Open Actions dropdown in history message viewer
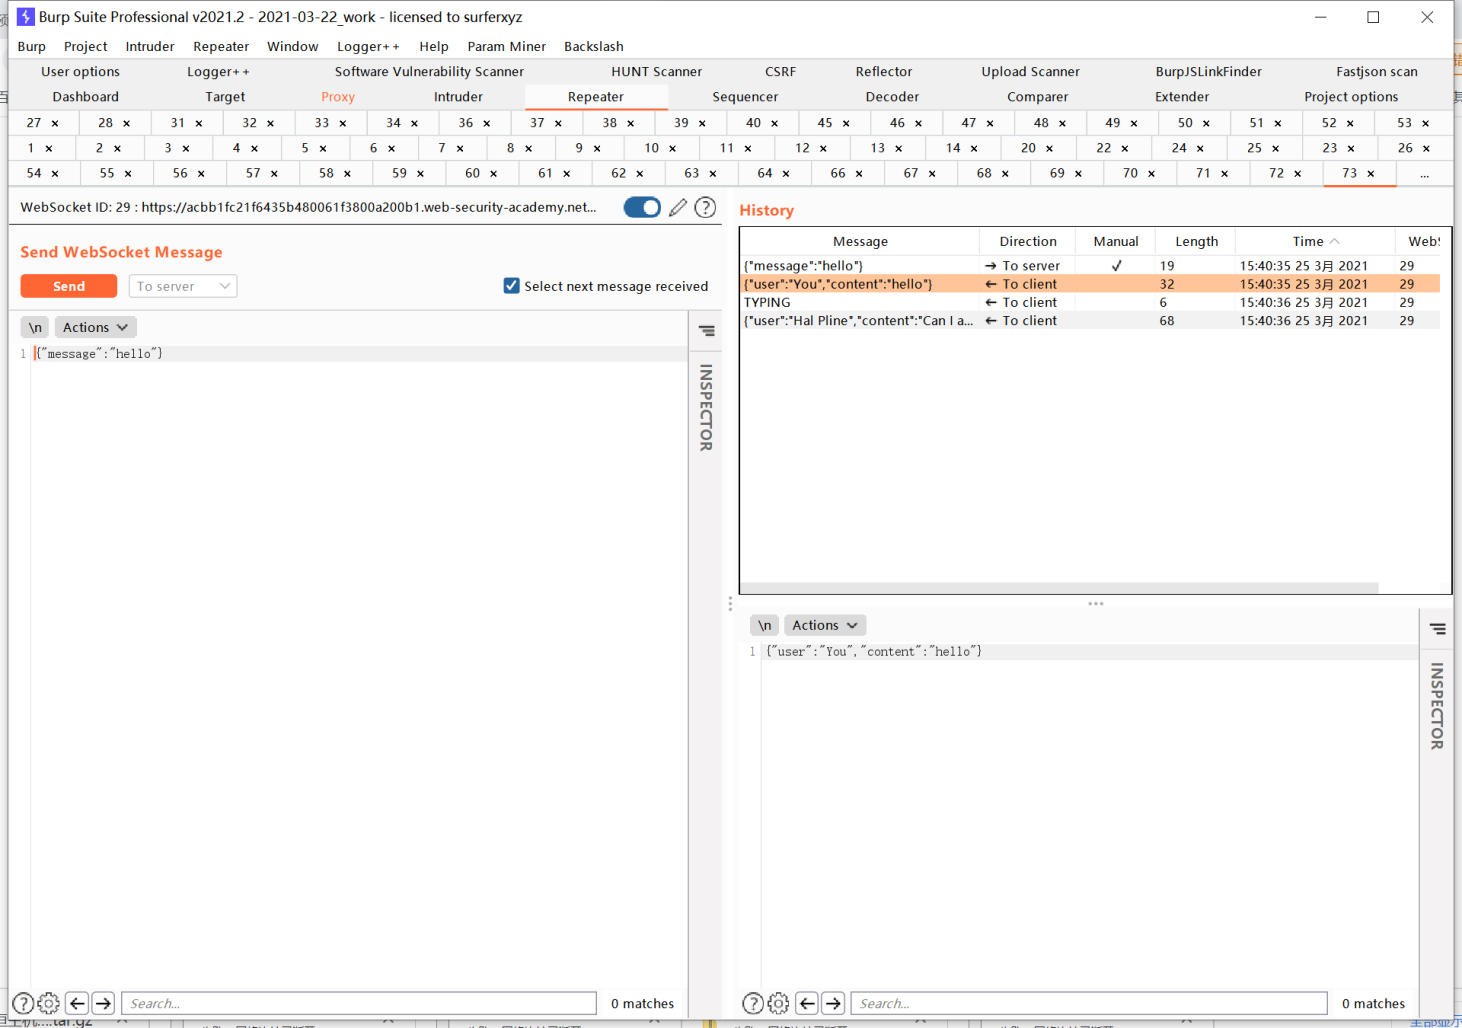1462x1028 pixels. coord(825,625)
